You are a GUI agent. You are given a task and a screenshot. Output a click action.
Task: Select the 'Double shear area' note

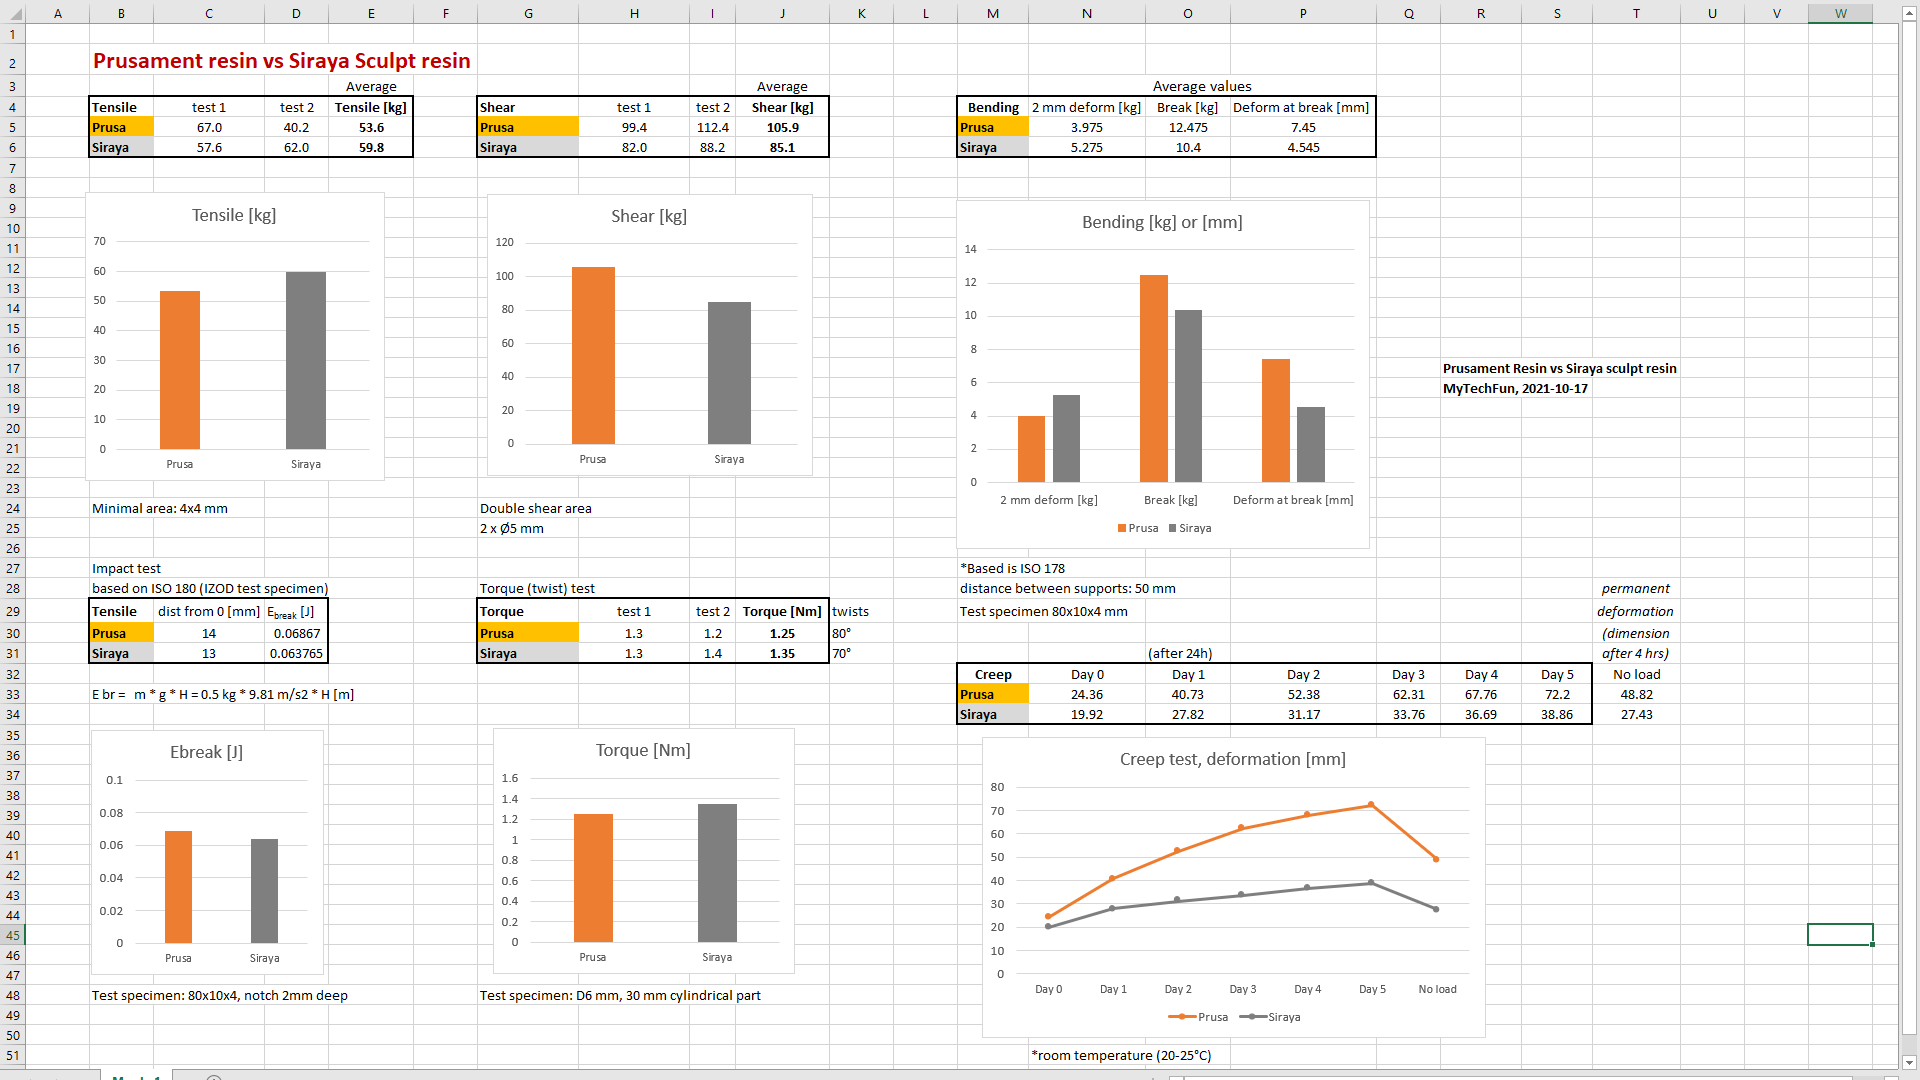(536, 508)
